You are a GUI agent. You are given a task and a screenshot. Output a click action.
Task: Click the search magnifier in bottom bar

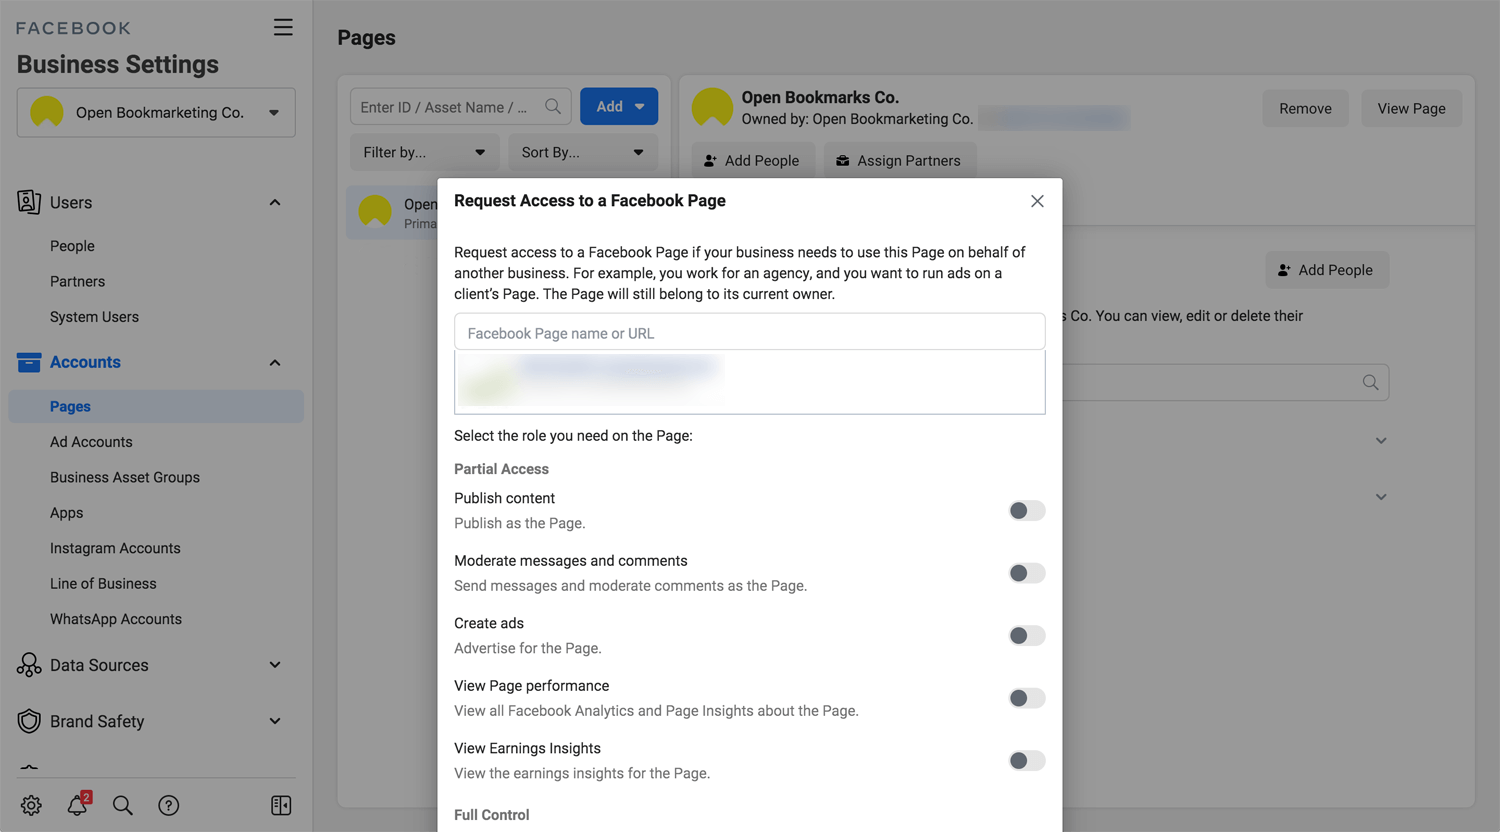click(x=123, y=805)
